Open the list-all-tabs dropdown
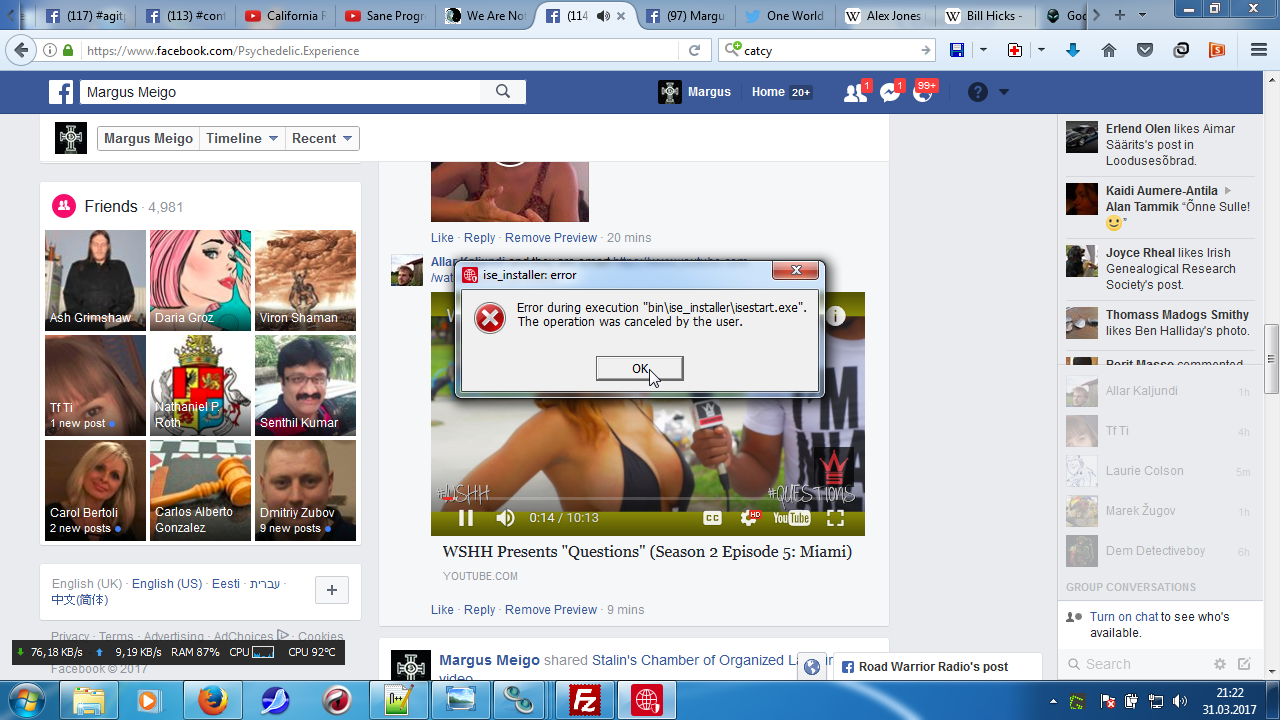Image resolution: width=1280 pixels, height=720 pixels. pos(1142,16)
